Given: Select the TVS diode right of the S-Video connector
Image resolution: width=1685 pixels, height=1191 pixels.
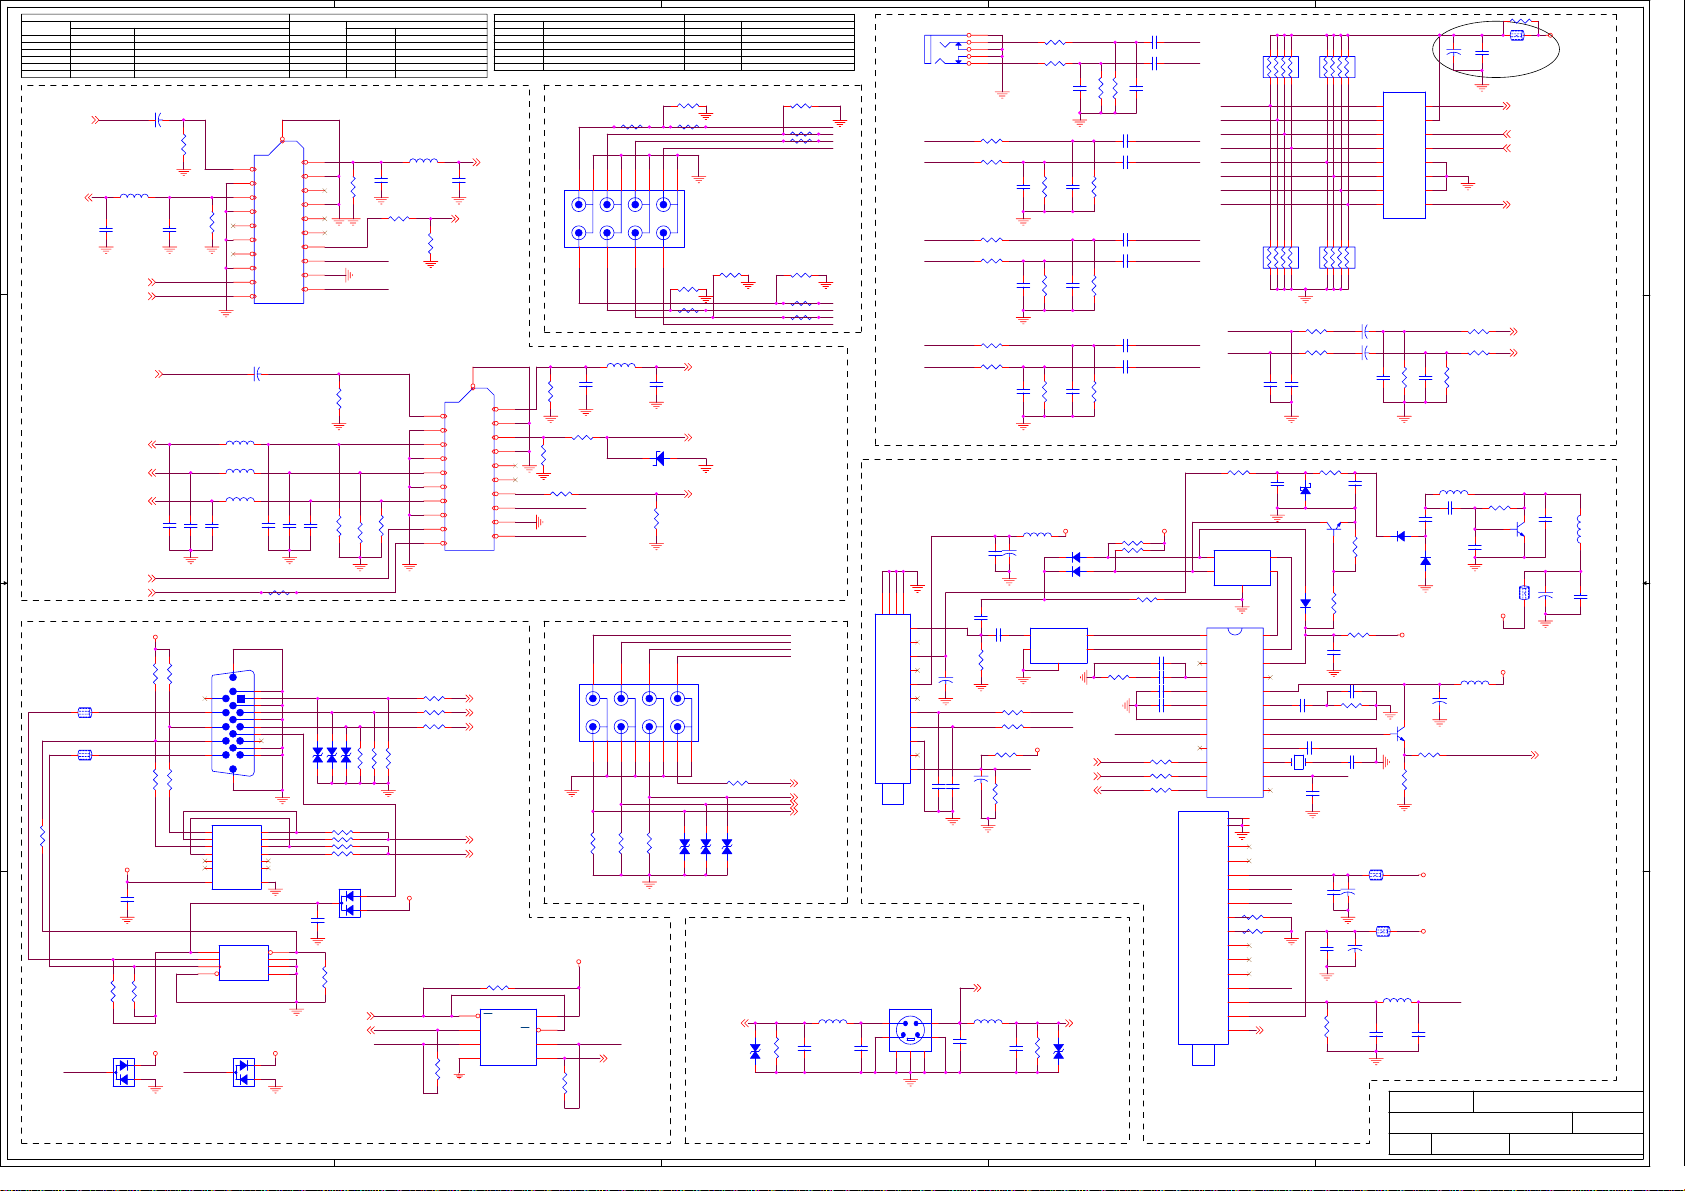Looking at the screenshot, I should [x=1058, y=1052].
